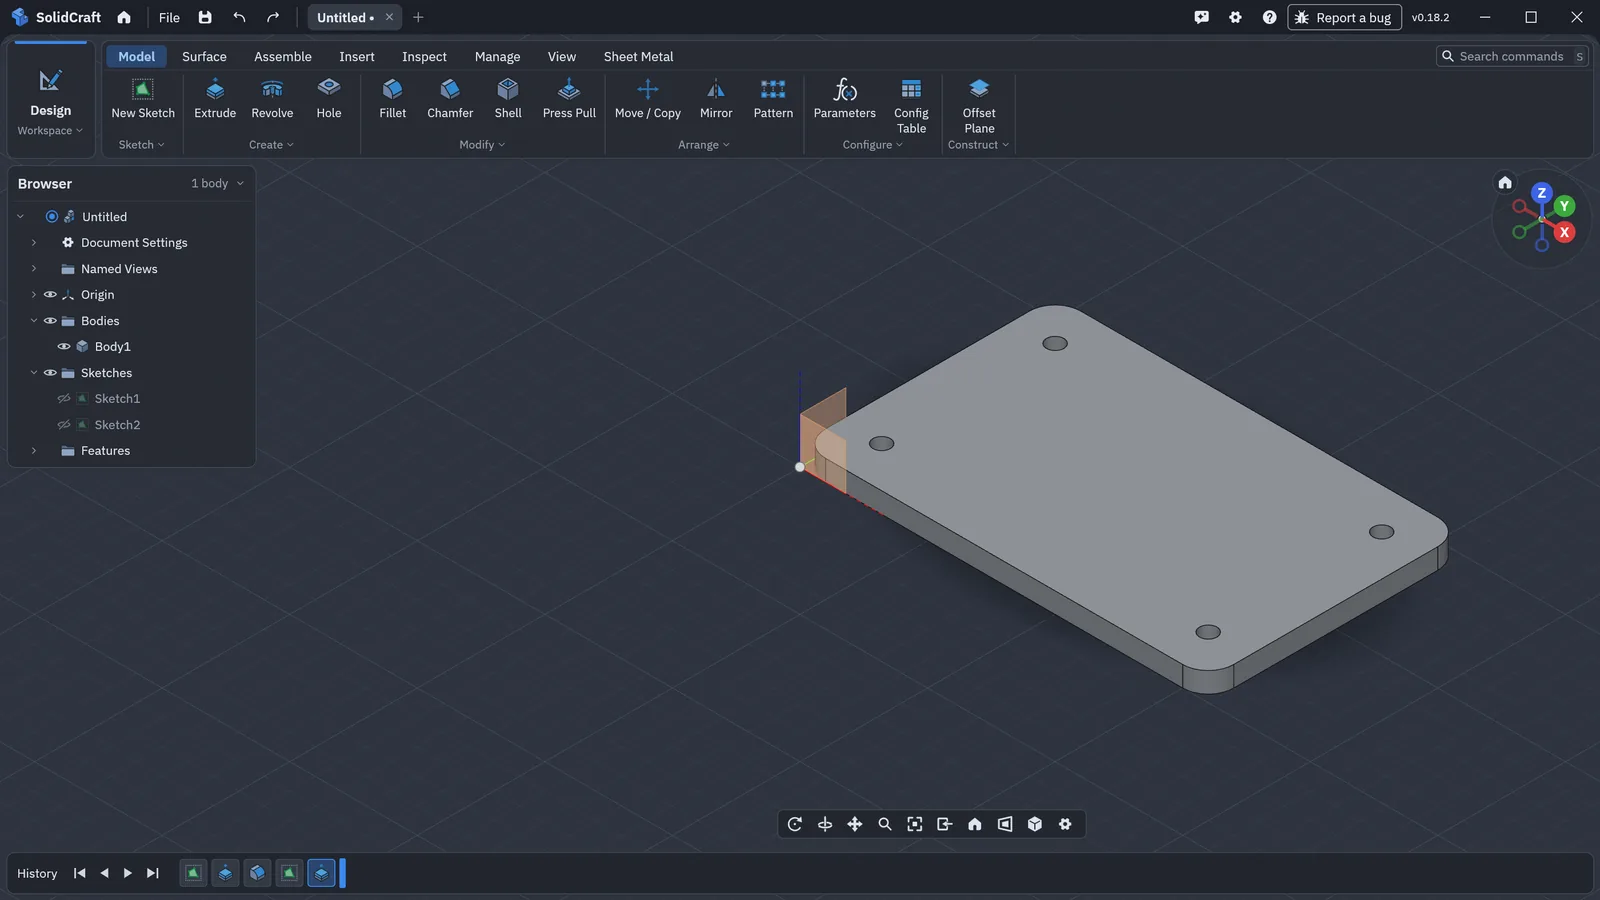Expand the Features folder
The image size is (1600, 900).
point(34,451)
